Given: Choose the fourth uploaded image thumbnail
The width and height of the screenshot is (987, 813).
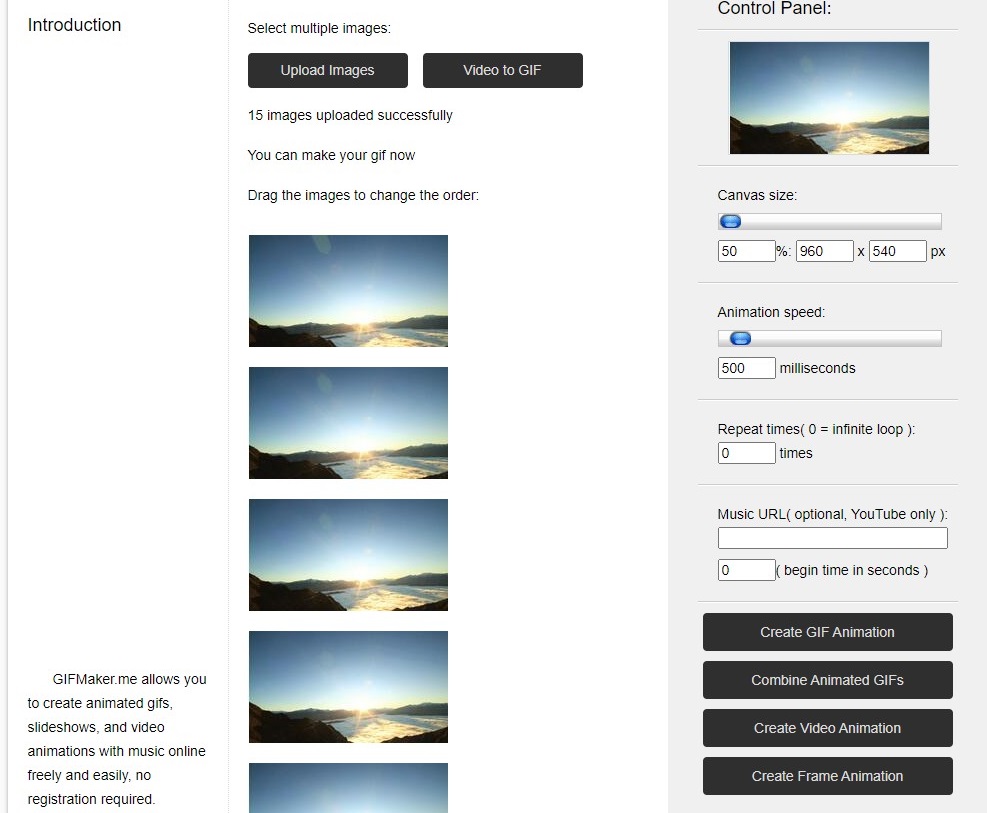Looking at the screenshot, I should tap(348, 687).
